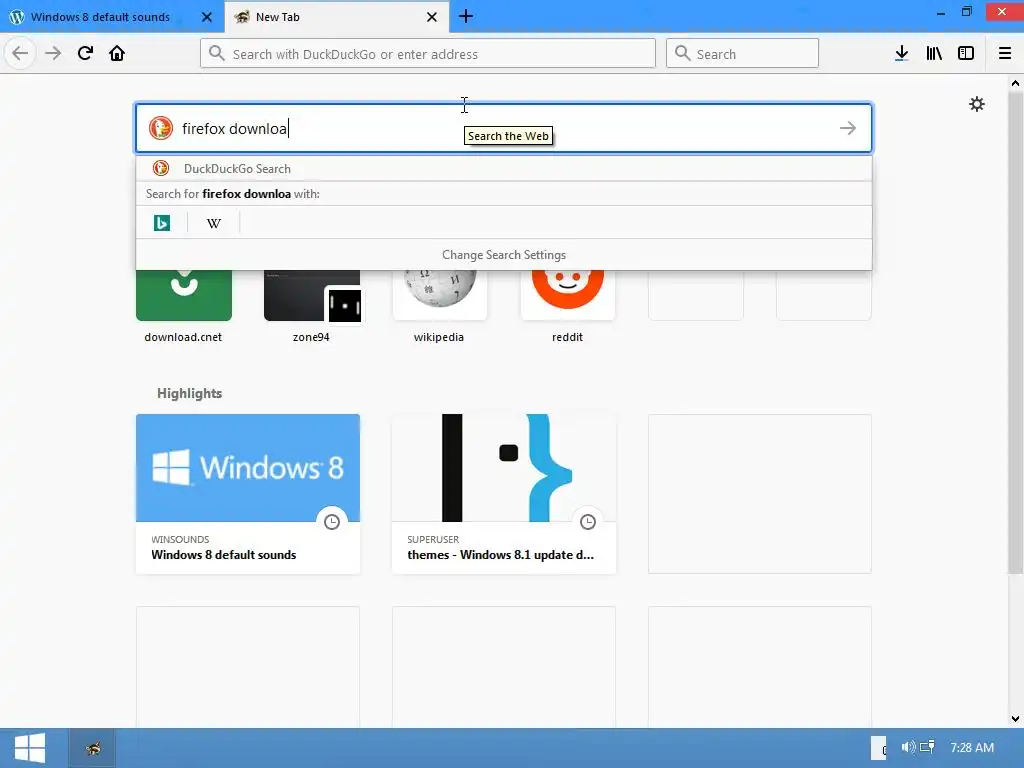Open the Windows 8 default sounds highlight

pyautogui.click(x=248, y=494)
